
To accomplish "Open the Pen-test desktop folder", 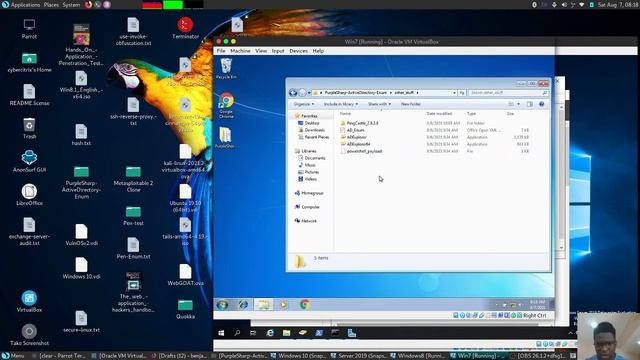I will pos(133,216).
